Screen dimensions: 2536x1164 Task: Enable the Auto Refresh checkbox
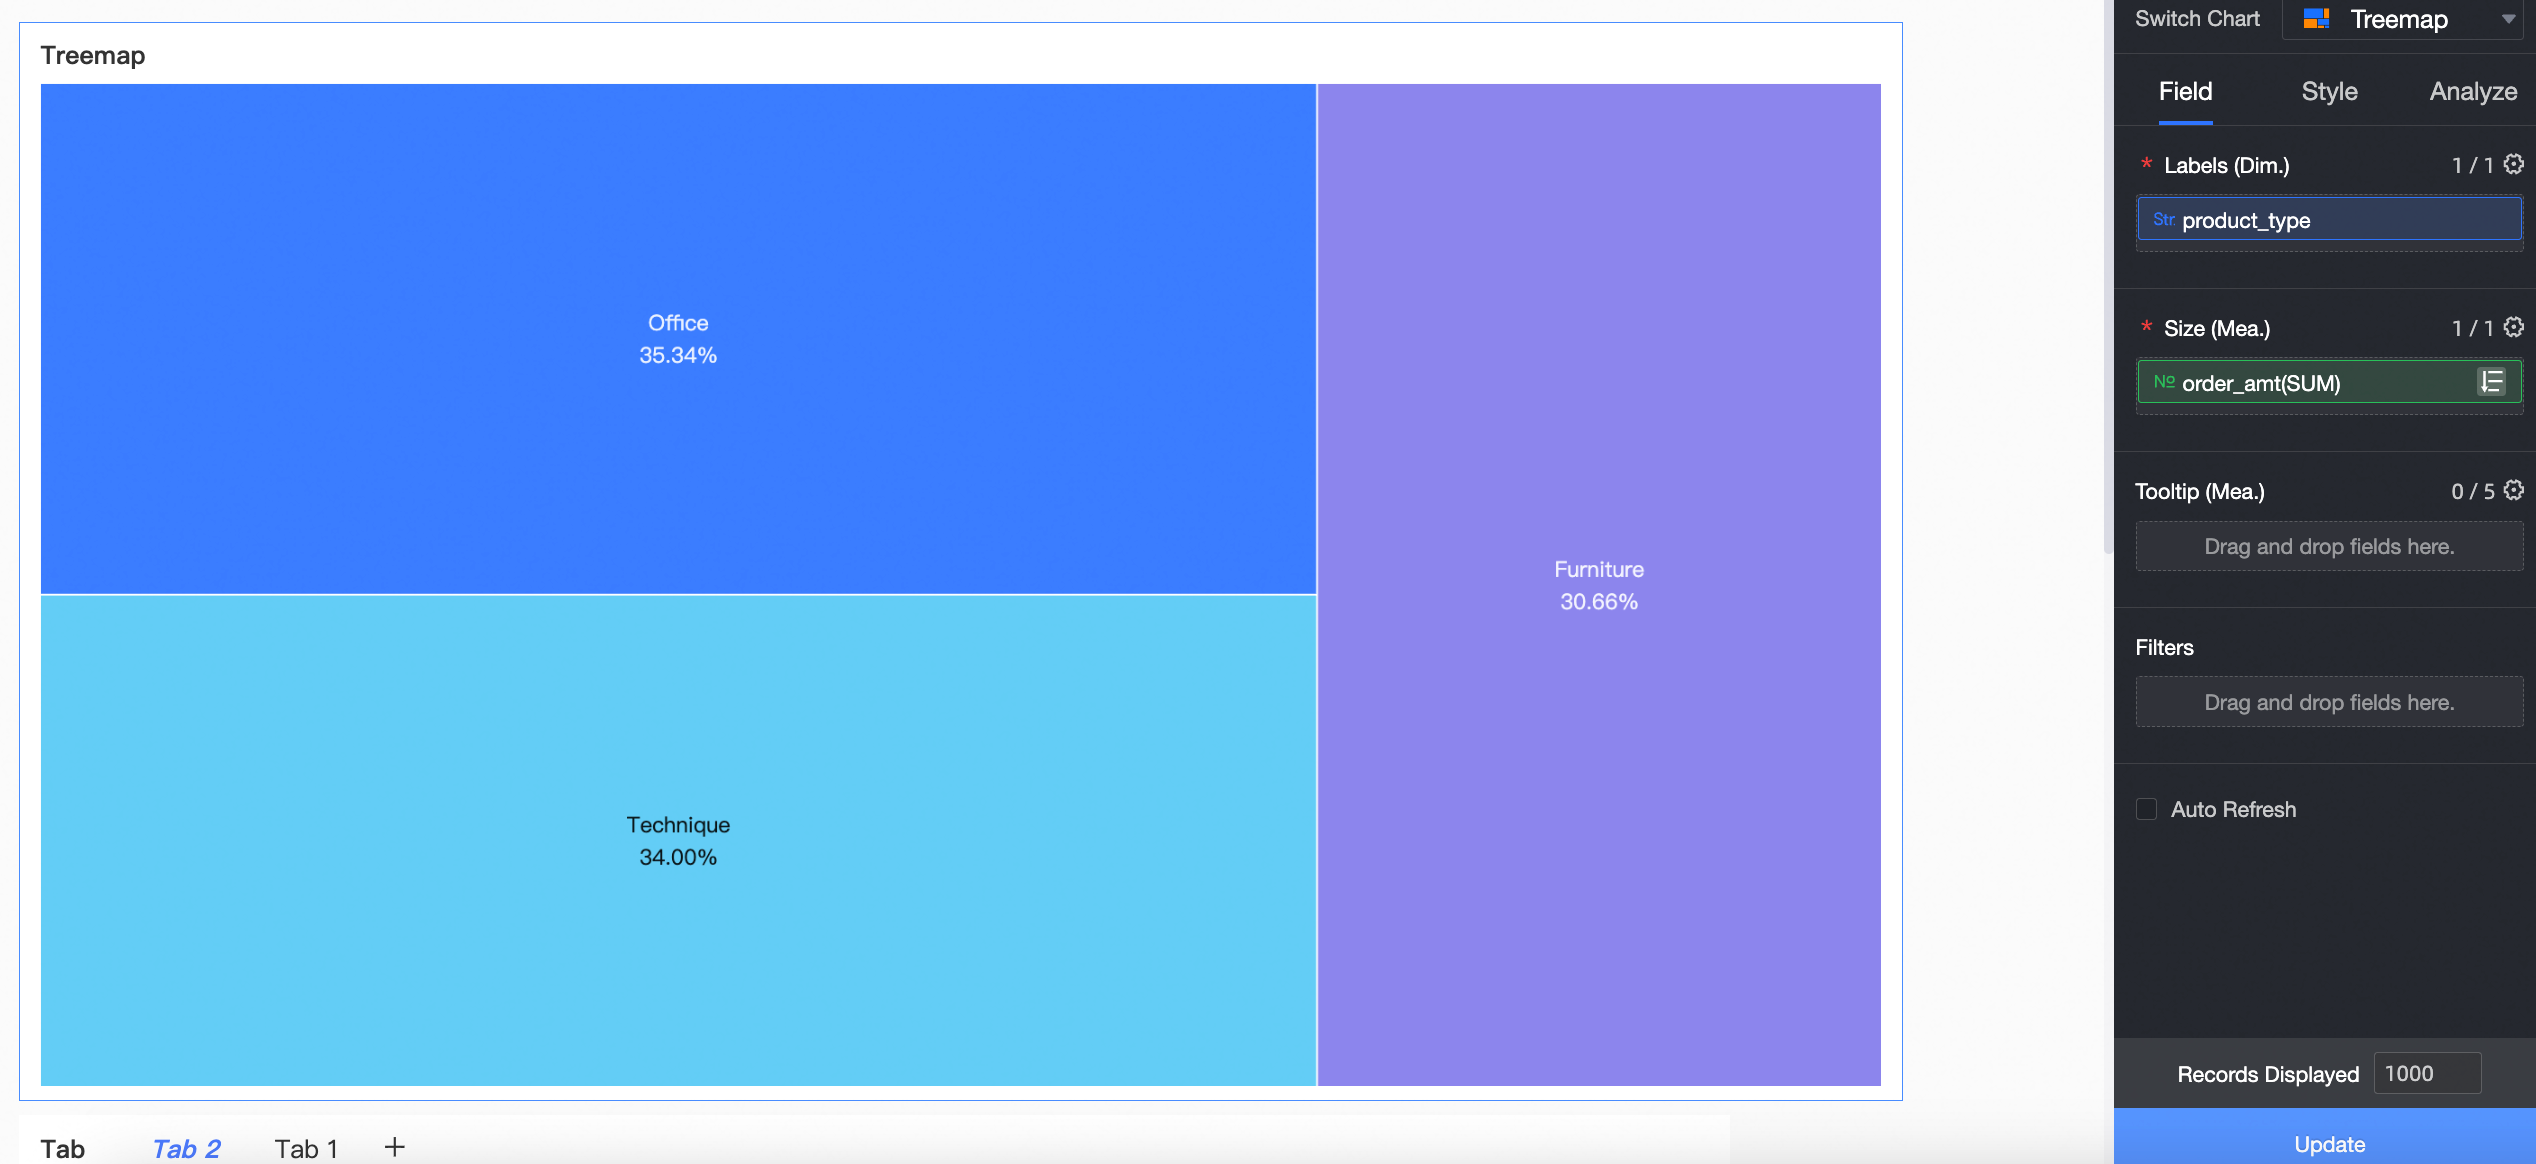2147,809
